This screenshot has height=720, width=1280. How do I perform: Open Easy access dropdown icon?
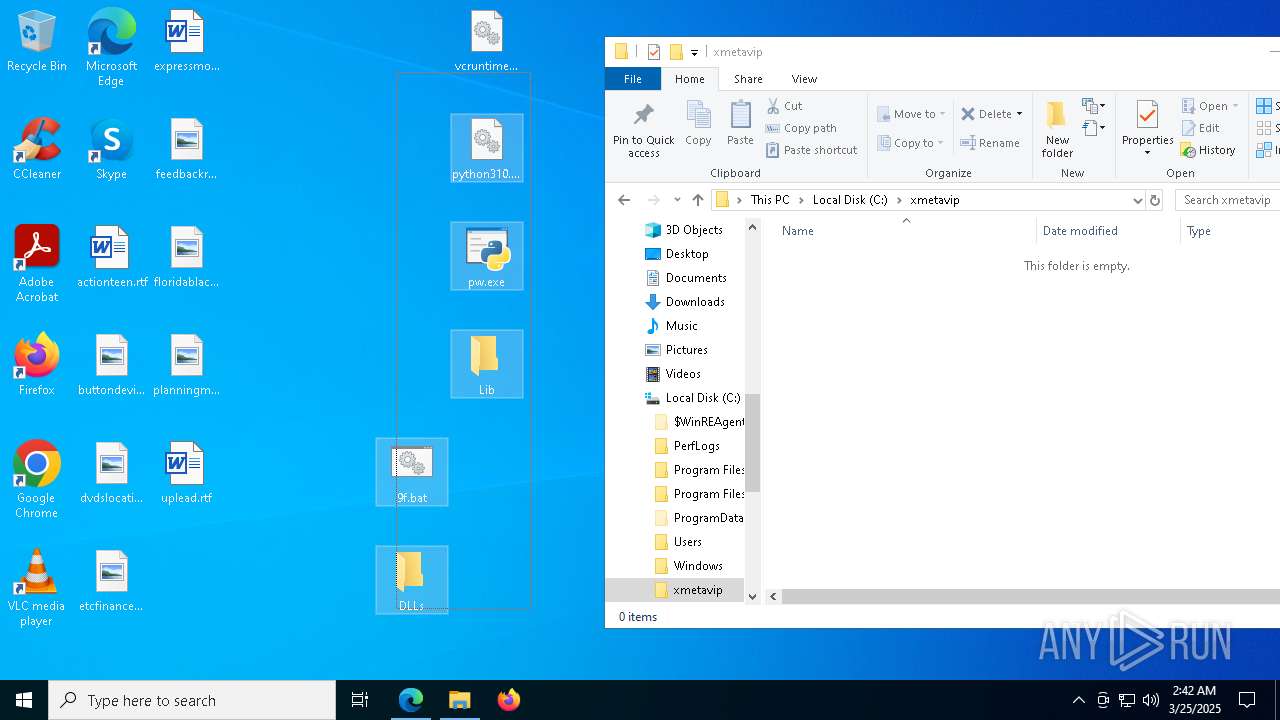click(1094, 128)
